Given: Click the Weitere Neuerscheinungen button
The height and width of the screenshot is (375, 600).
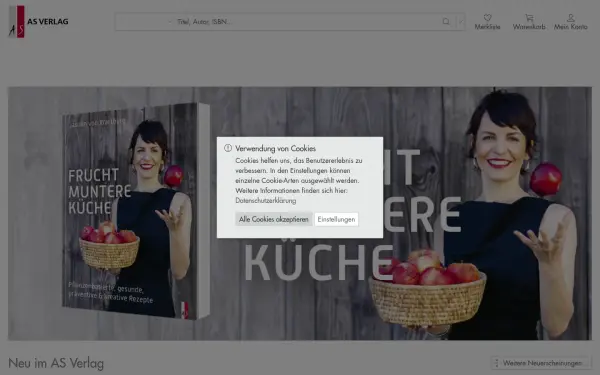Looking at the screenshot, I should click(x=541, y=363).
